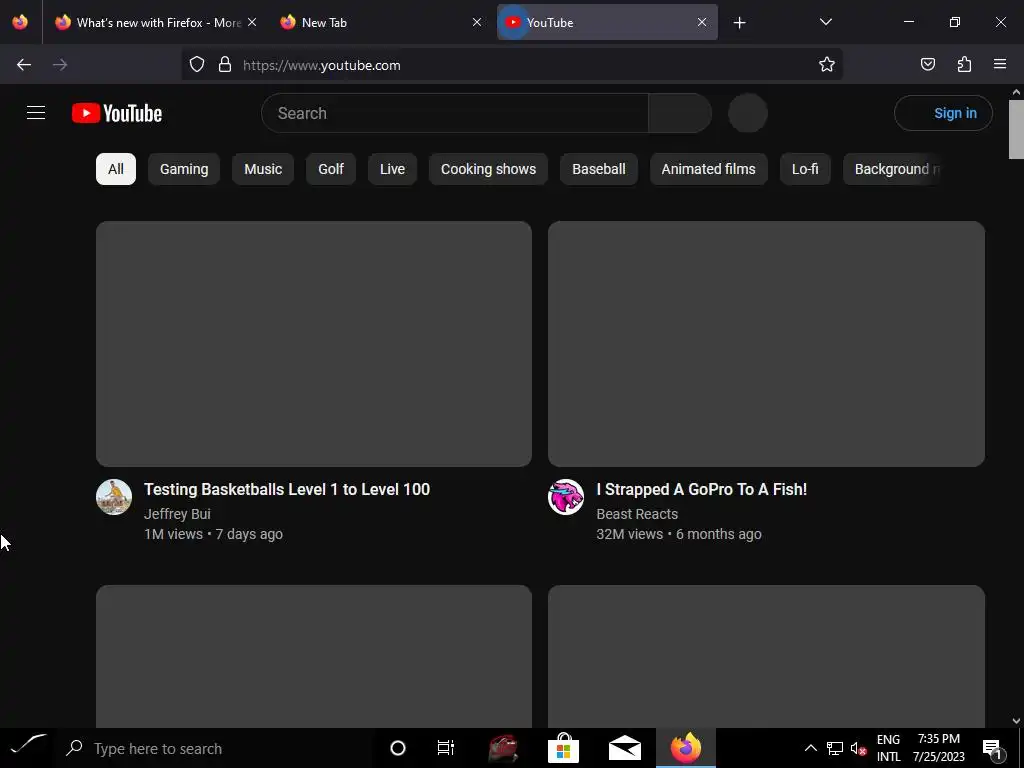Click the Beast Reacts channel avatar
Screen dimensions: 1024x768
click(x=566, y=497)
